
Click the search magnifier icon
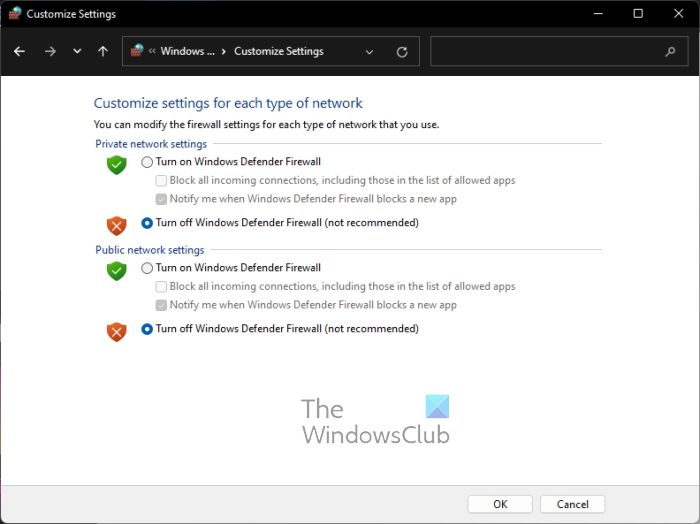click(x=670, y=52)
